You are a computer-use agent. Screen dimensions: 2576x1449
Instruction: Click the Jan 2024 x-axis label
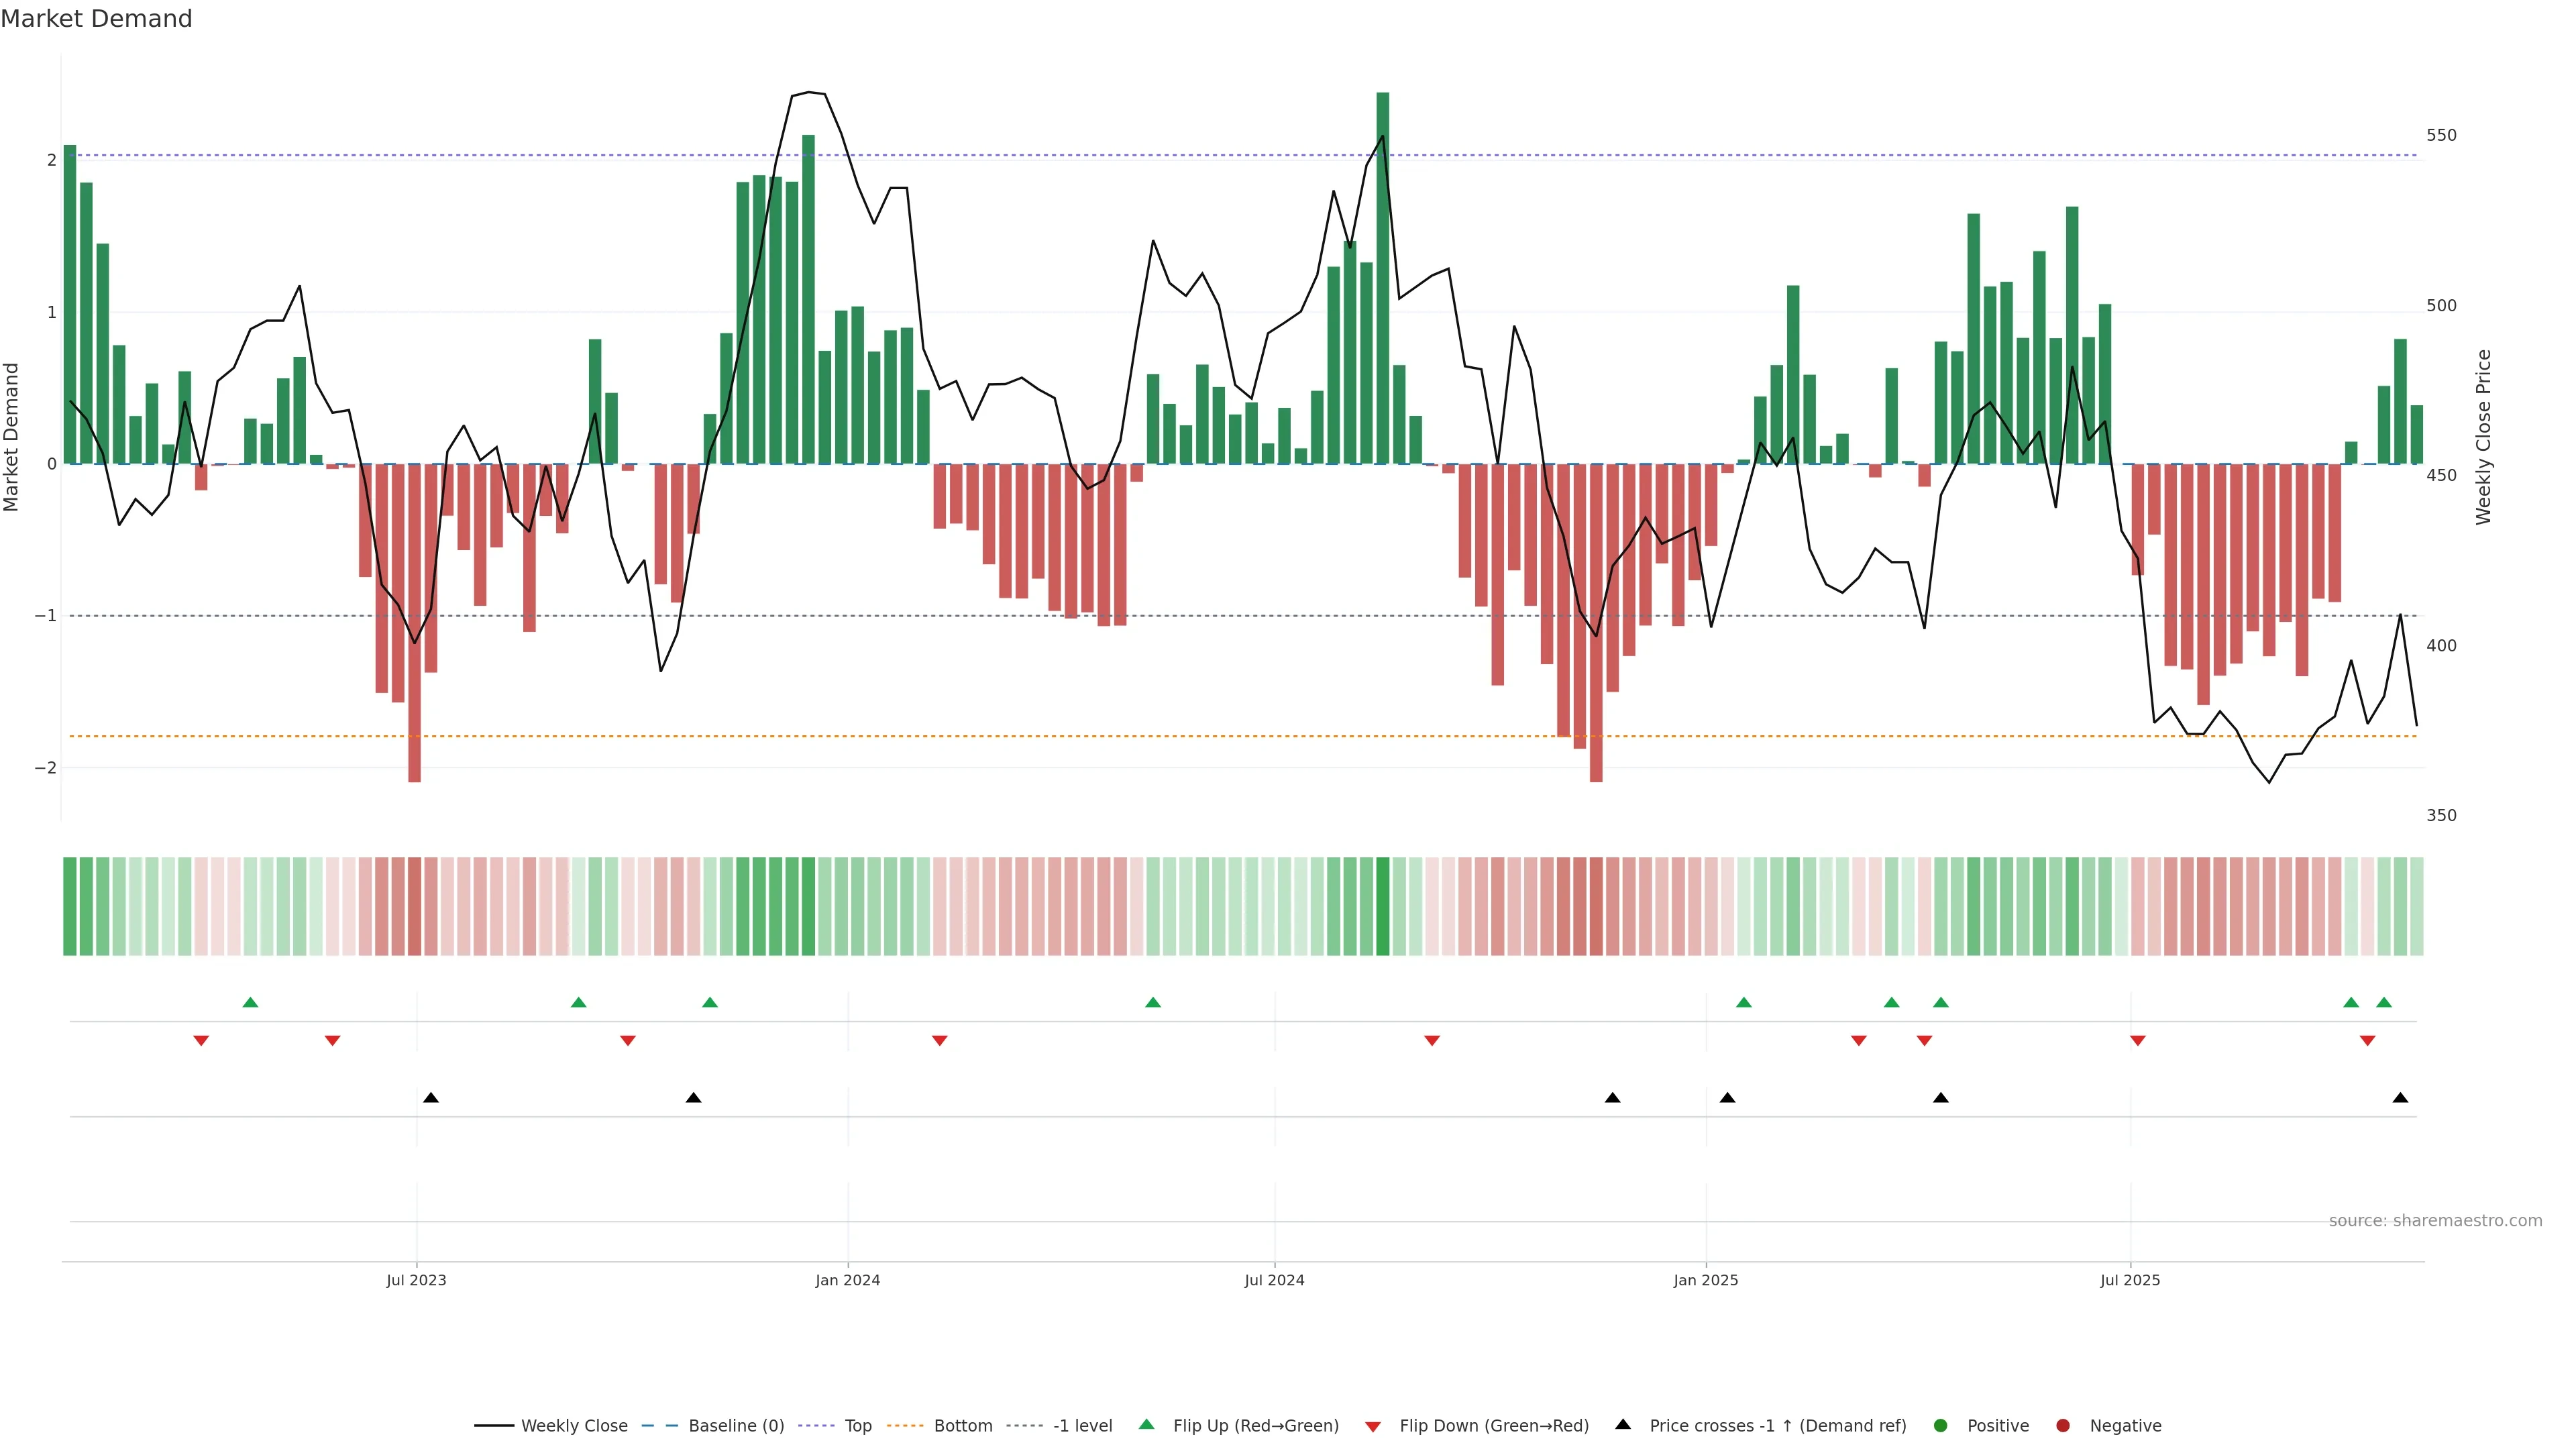point(847,1280)
